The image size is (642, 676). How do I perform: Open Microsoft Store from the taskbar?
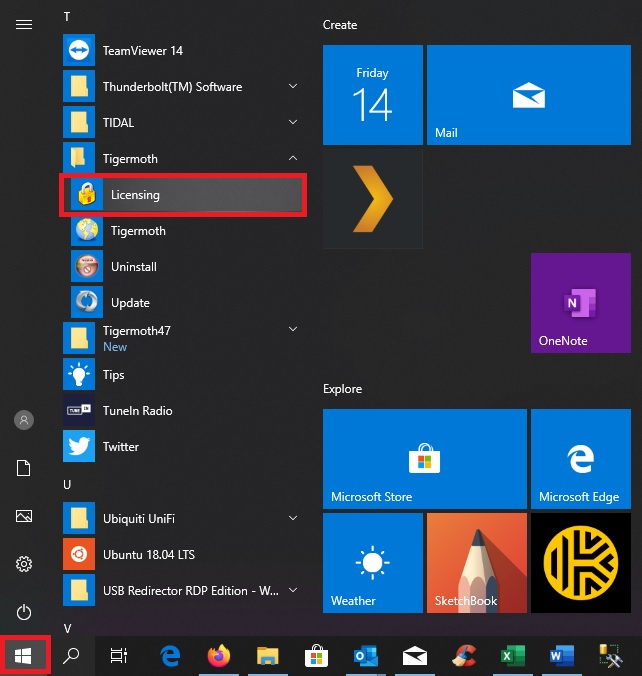click(316, 656)
